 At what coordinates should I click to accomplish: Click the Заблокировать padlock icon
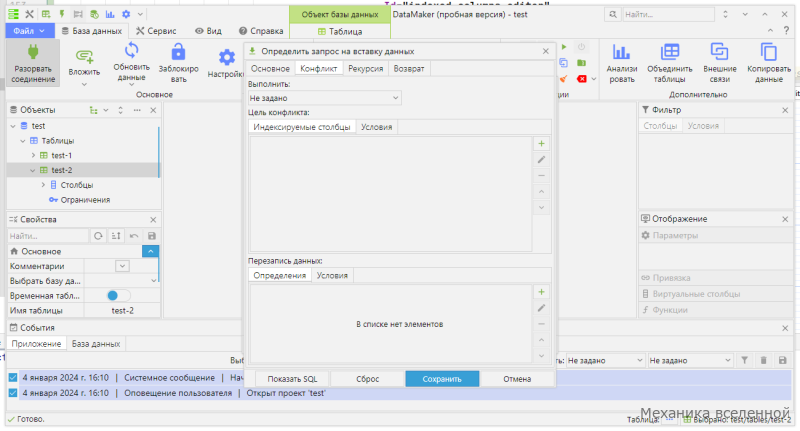tap(178, 52)
